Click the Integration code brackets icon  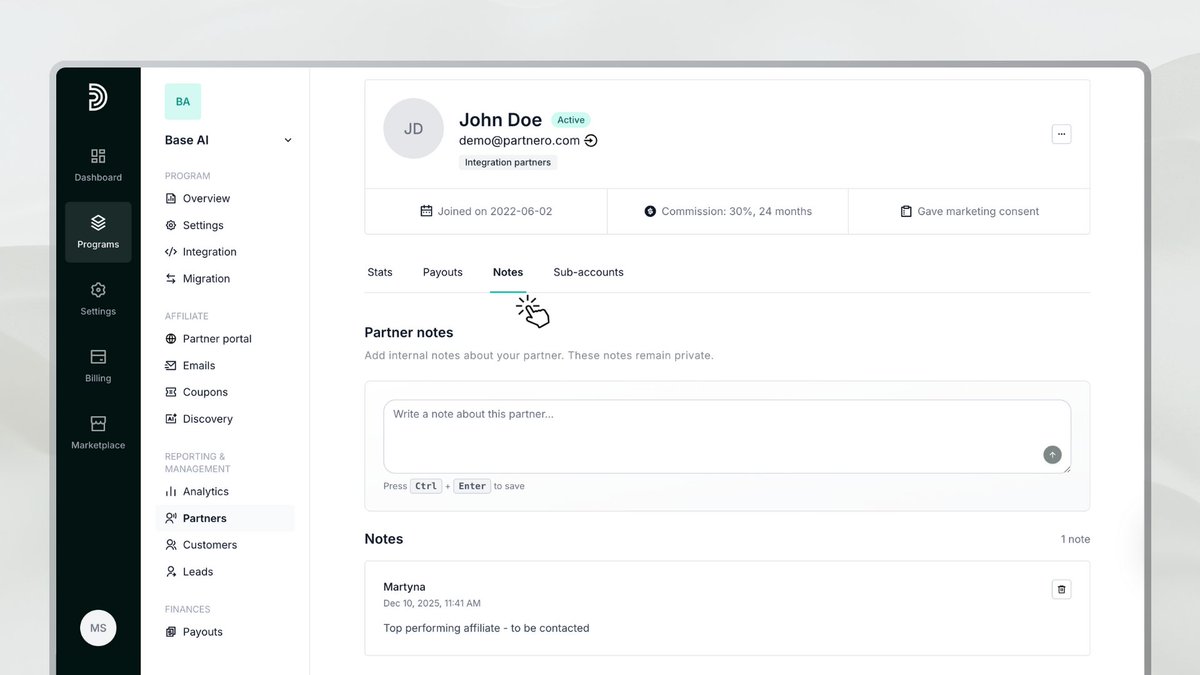tap(171, 252)
